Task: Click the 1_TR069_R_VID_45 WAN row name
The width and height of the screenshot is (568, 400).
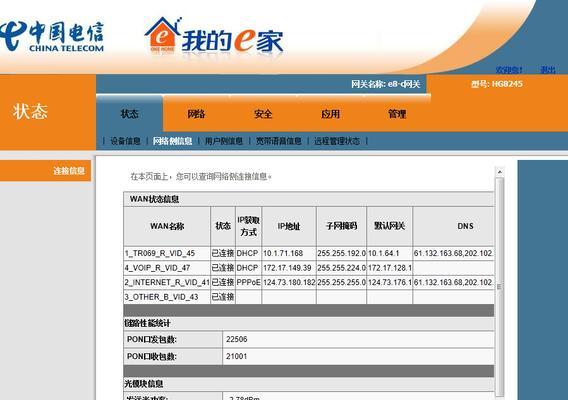Action: [160, 253]
